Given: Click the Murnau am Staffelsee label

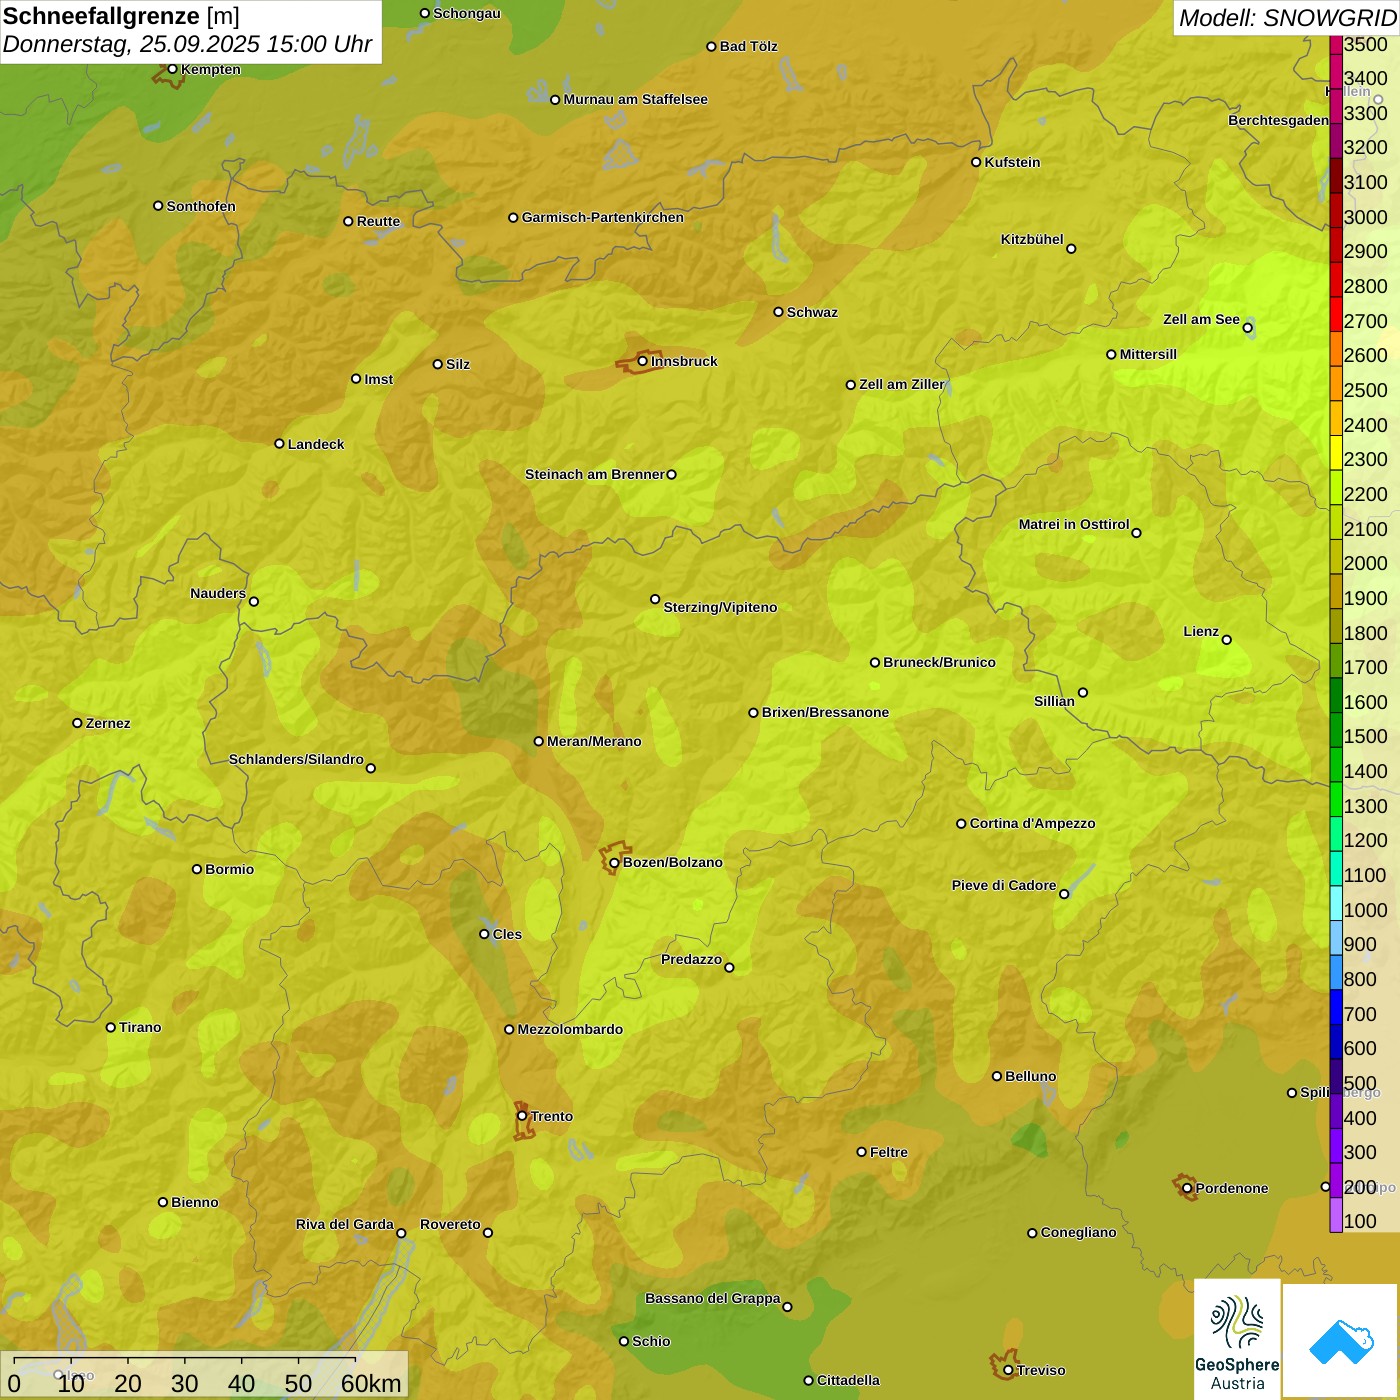Looking at the screenshot, I should (x=635, y=99).
